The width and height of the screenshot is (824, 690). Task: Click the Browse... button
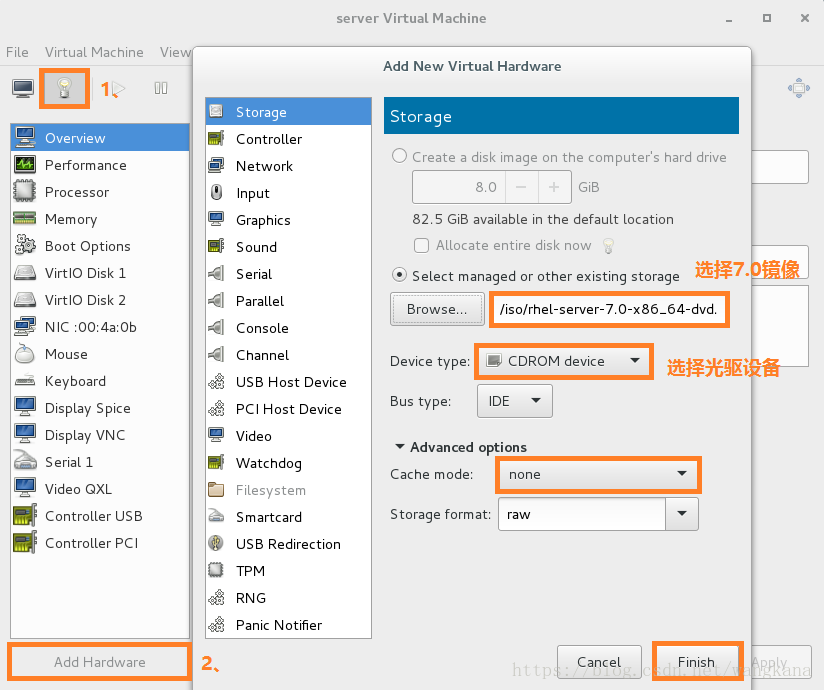pyautogui.click(x=437, y=310)
